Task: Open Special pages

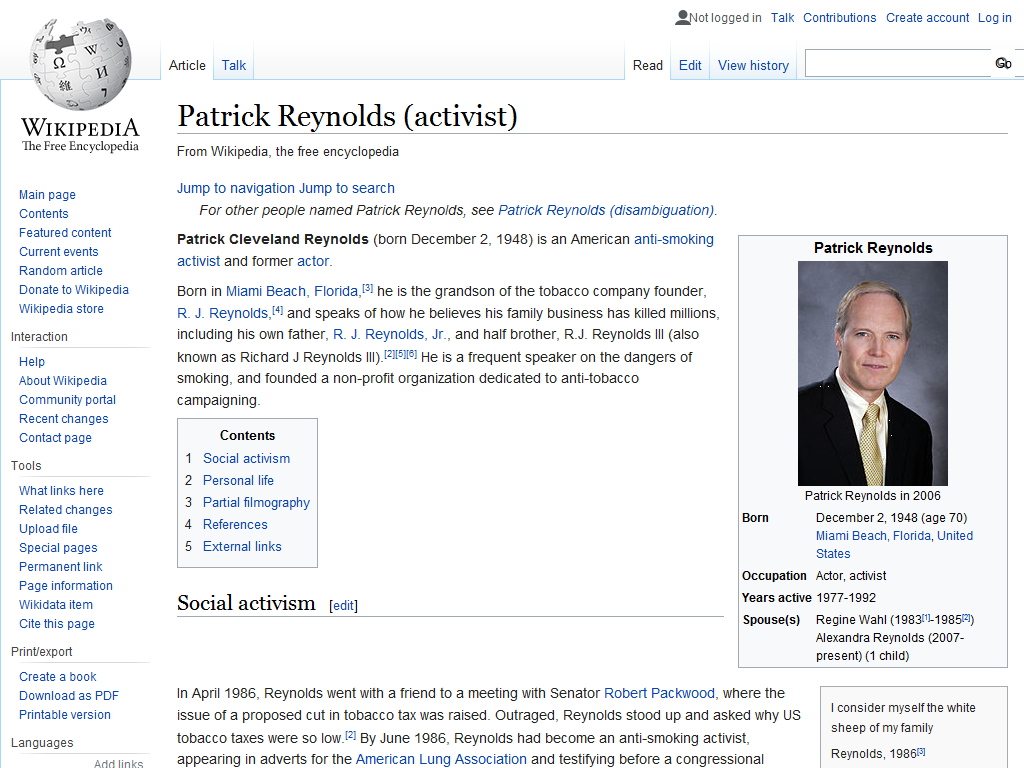Action: (58, 547)
